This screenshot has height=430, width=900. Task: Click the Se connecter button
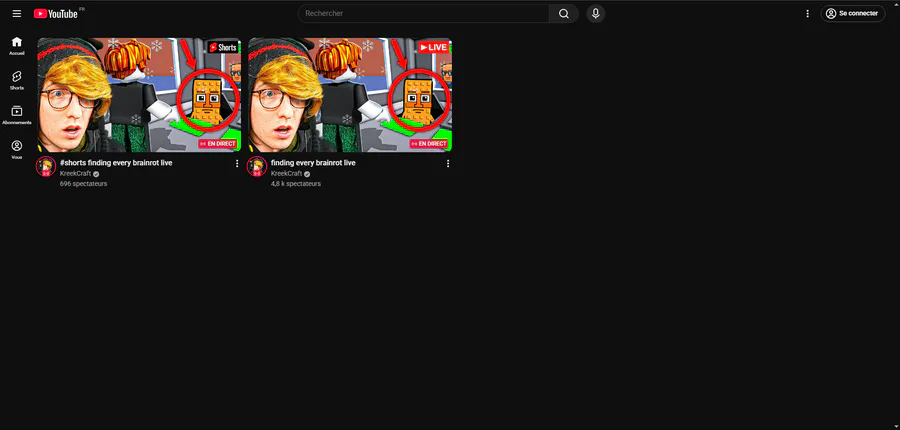click(x=852, y=14)
